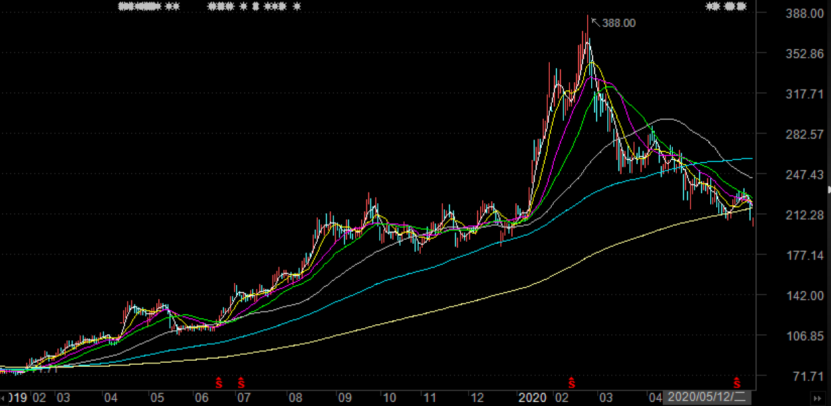Click the 12 month label on the time axis

tap(477, 397)
